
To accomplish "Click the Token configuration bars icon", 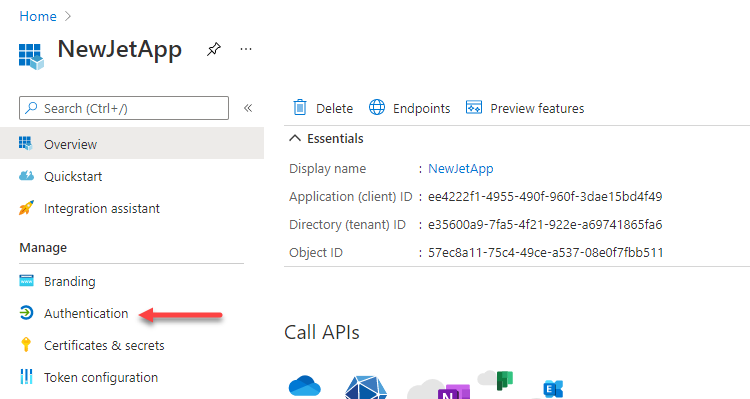I will coord(26,377).
